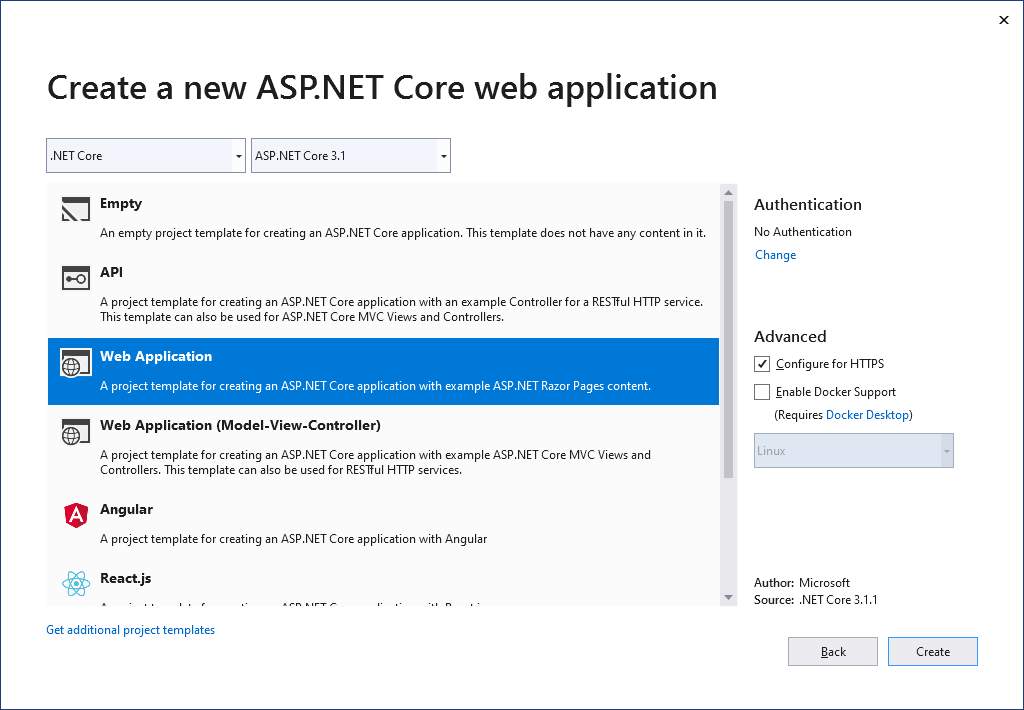The width and height of the screenshot is (1024, 710).
Task: Click the MVC Views and Controllers description
Action: [x=376, y=462]
